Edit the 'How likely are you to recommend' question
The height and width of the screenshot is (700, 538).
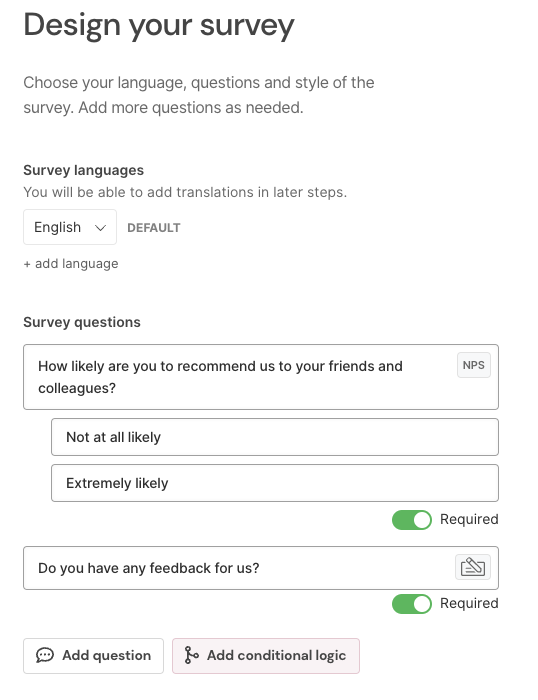point(261,377)
